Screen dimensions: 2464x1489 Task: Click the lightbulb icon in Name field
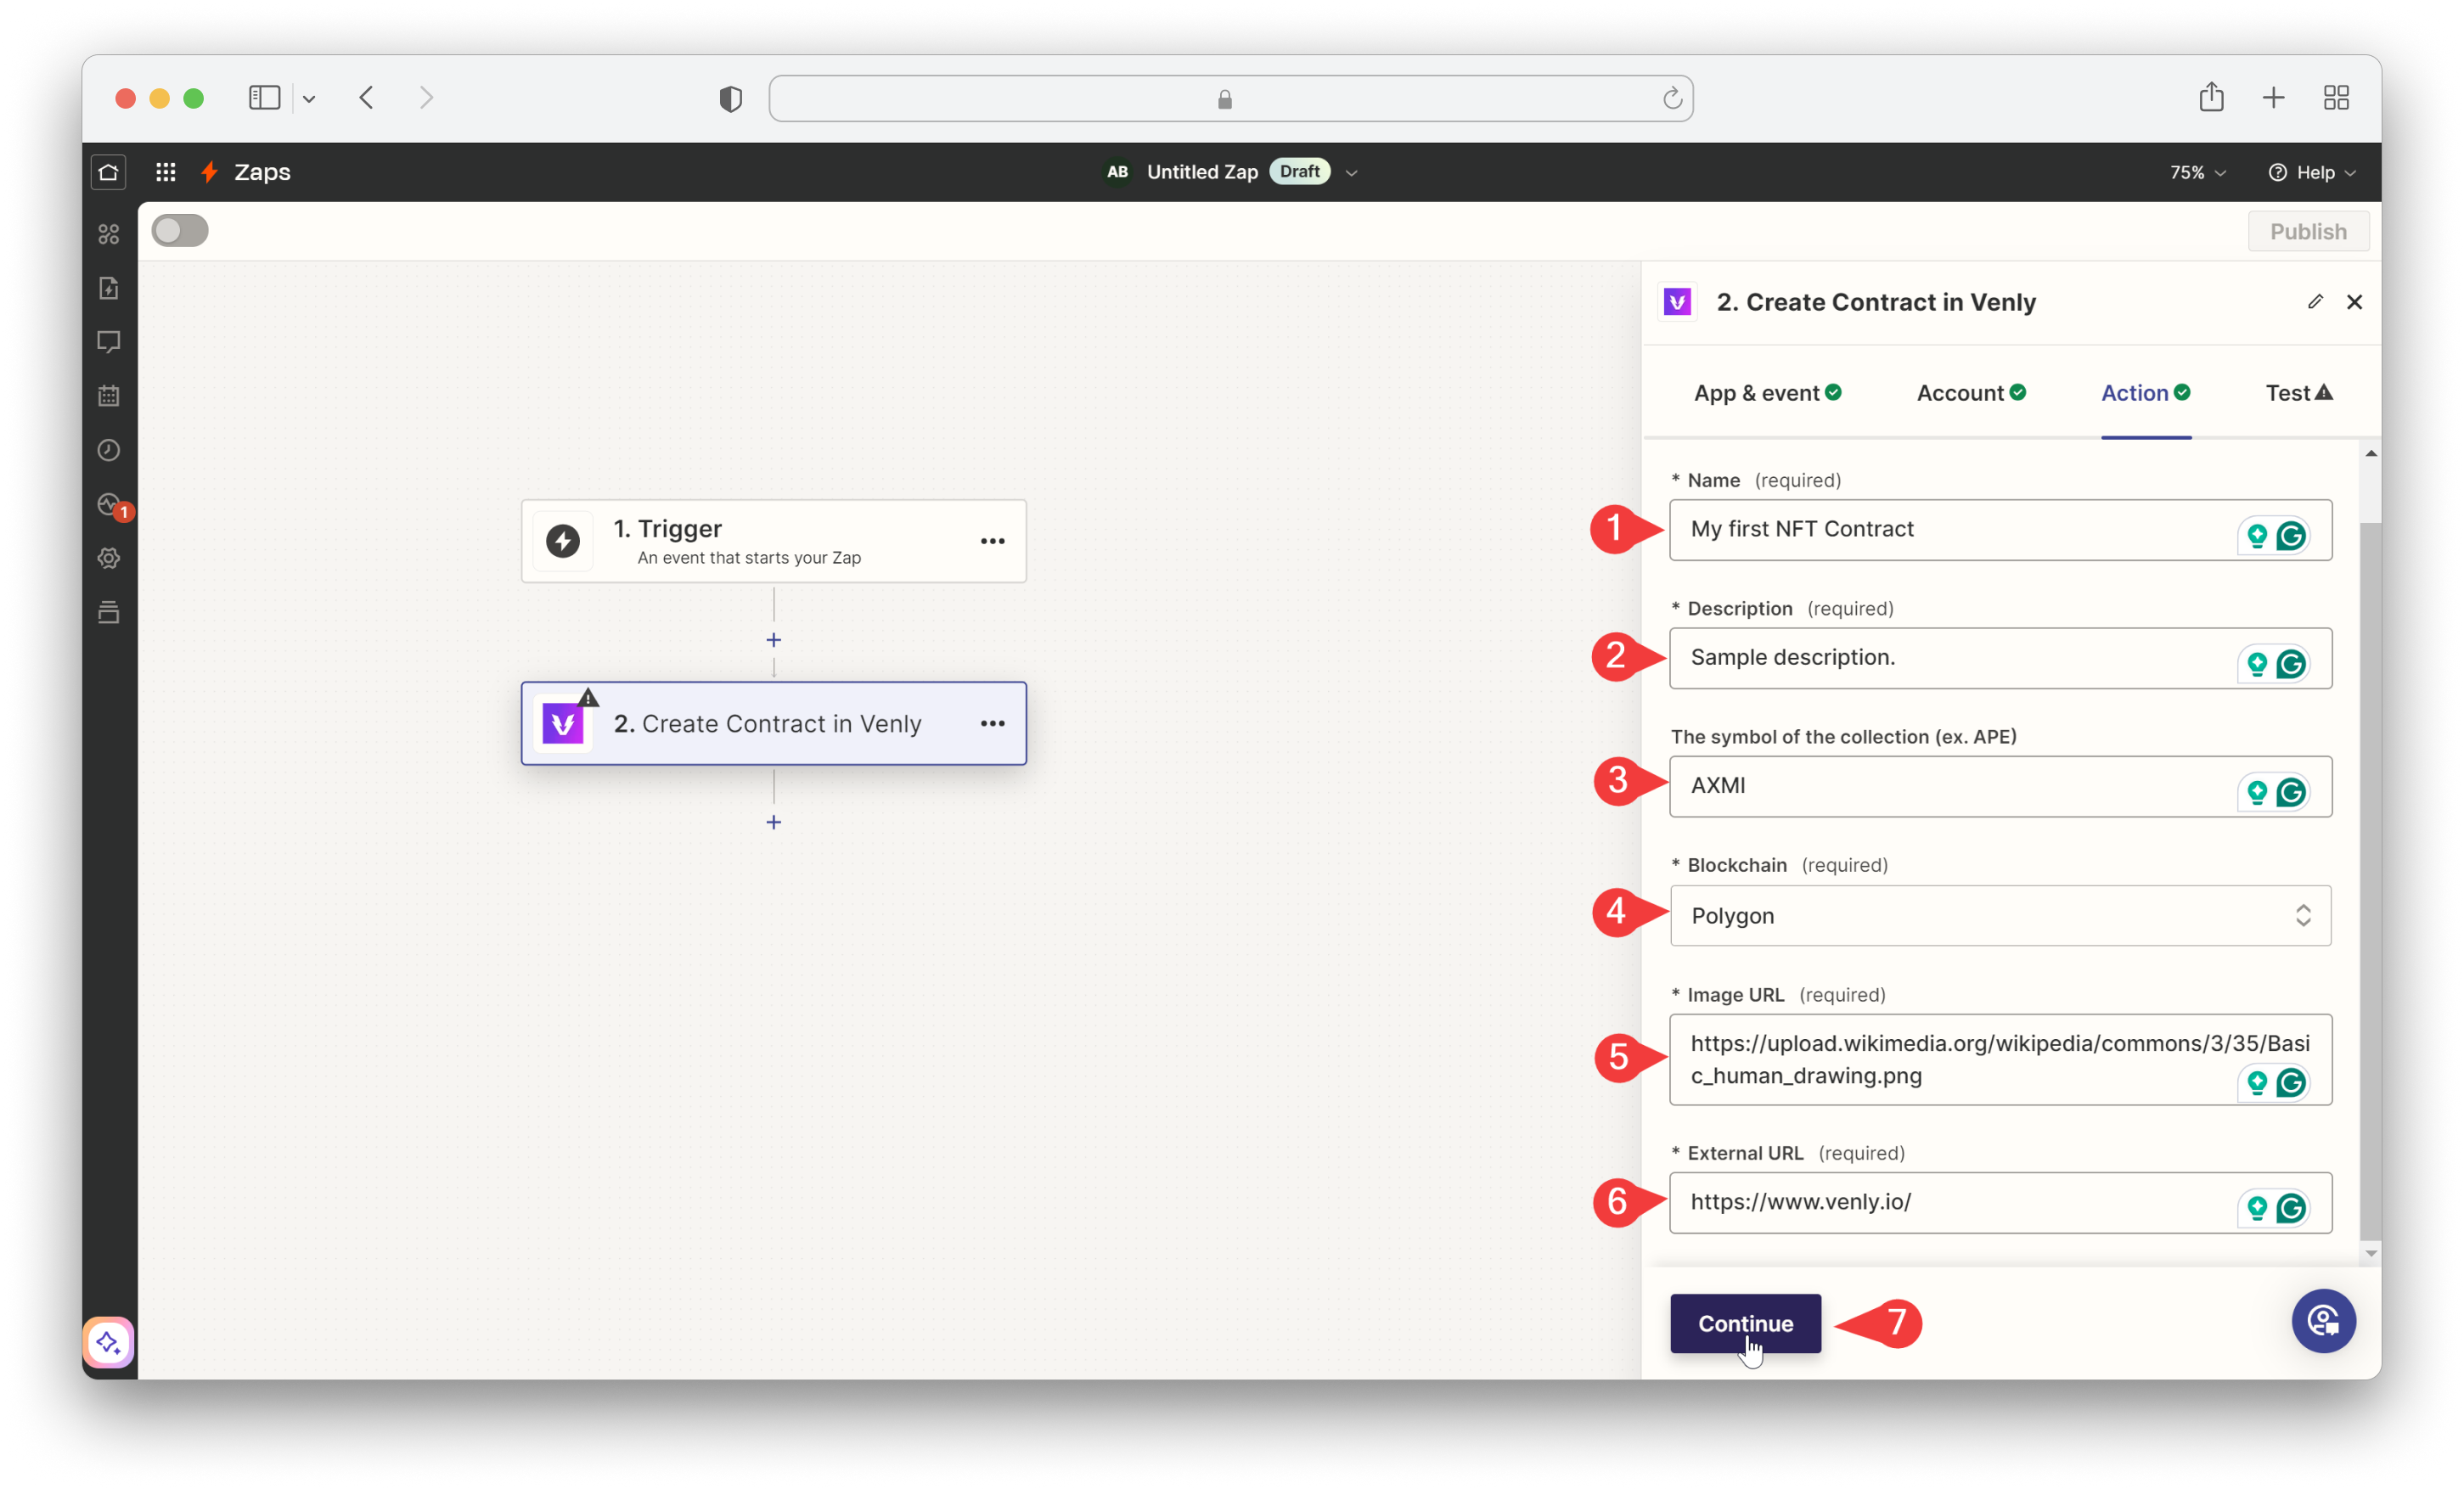[x=2257, y=536]
